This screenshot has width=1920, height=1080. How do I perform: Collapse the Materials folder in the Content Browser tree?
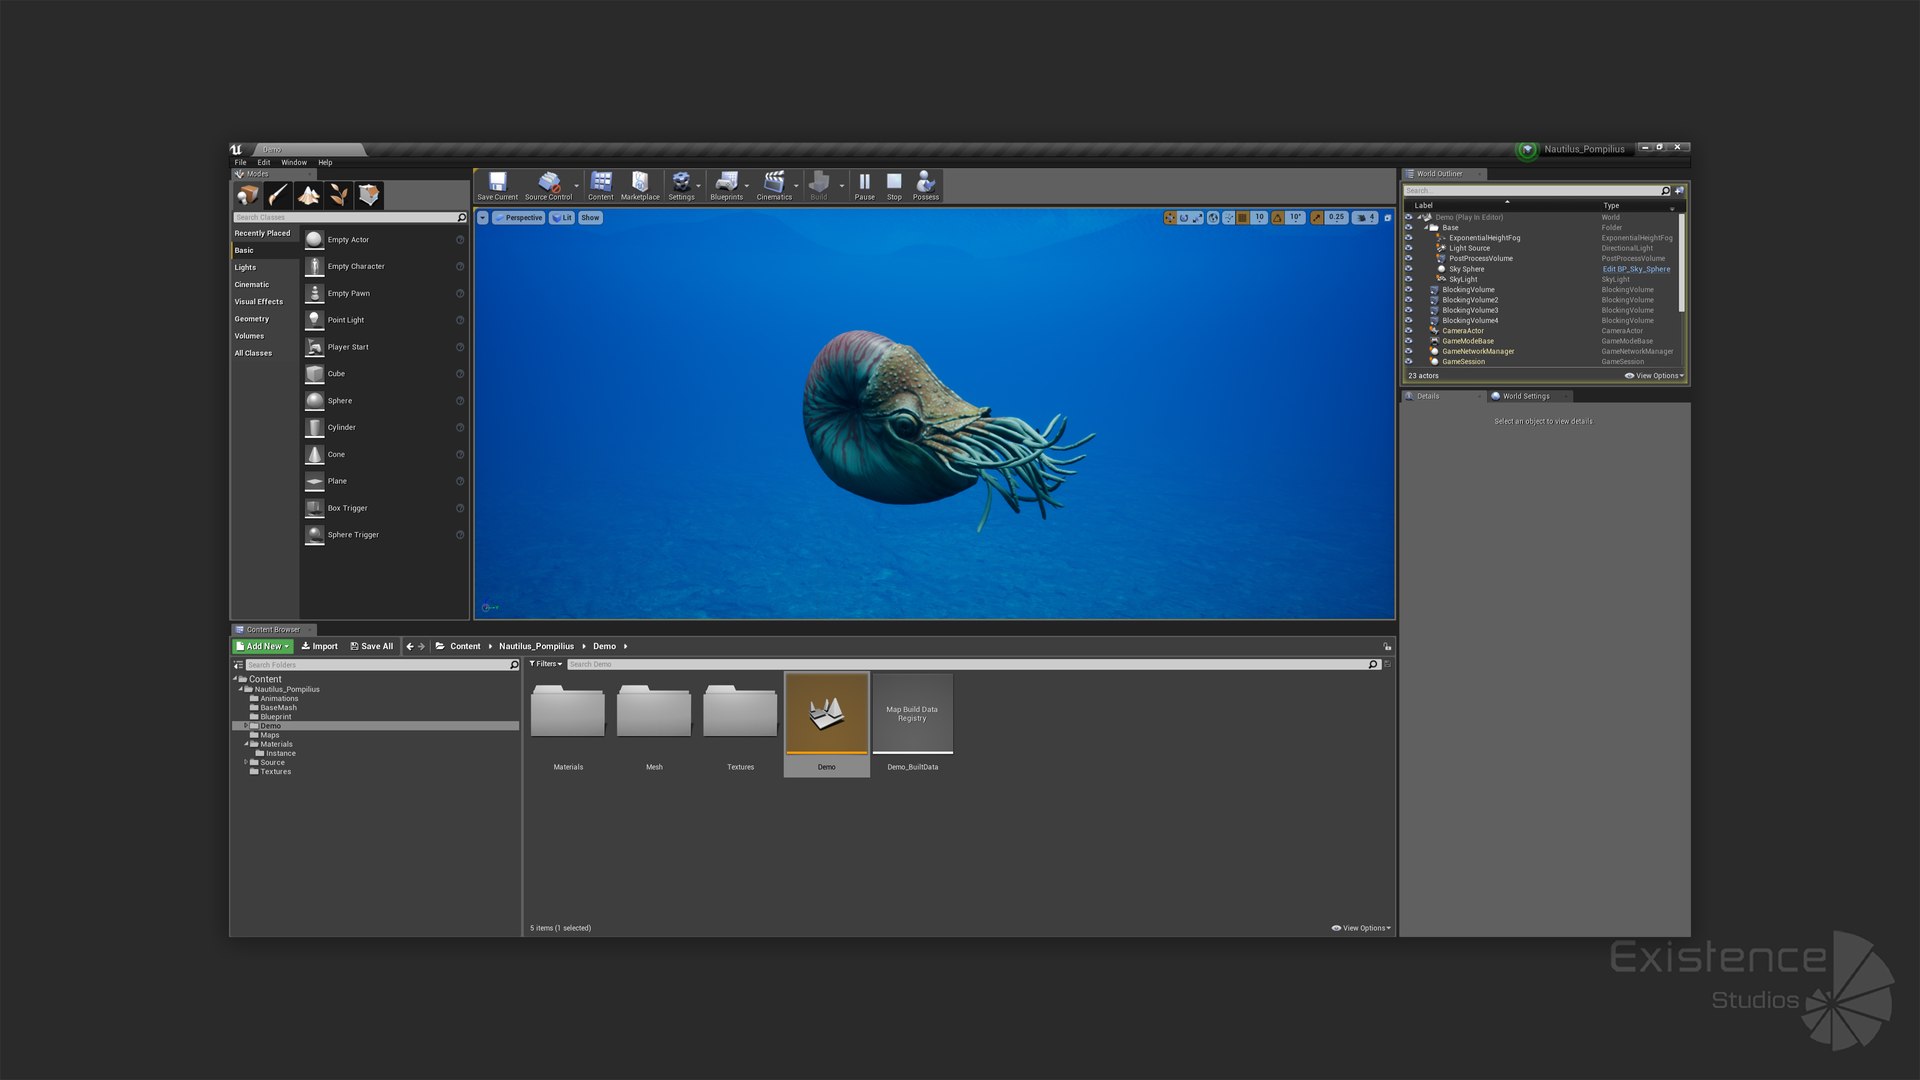pos(246,744)
